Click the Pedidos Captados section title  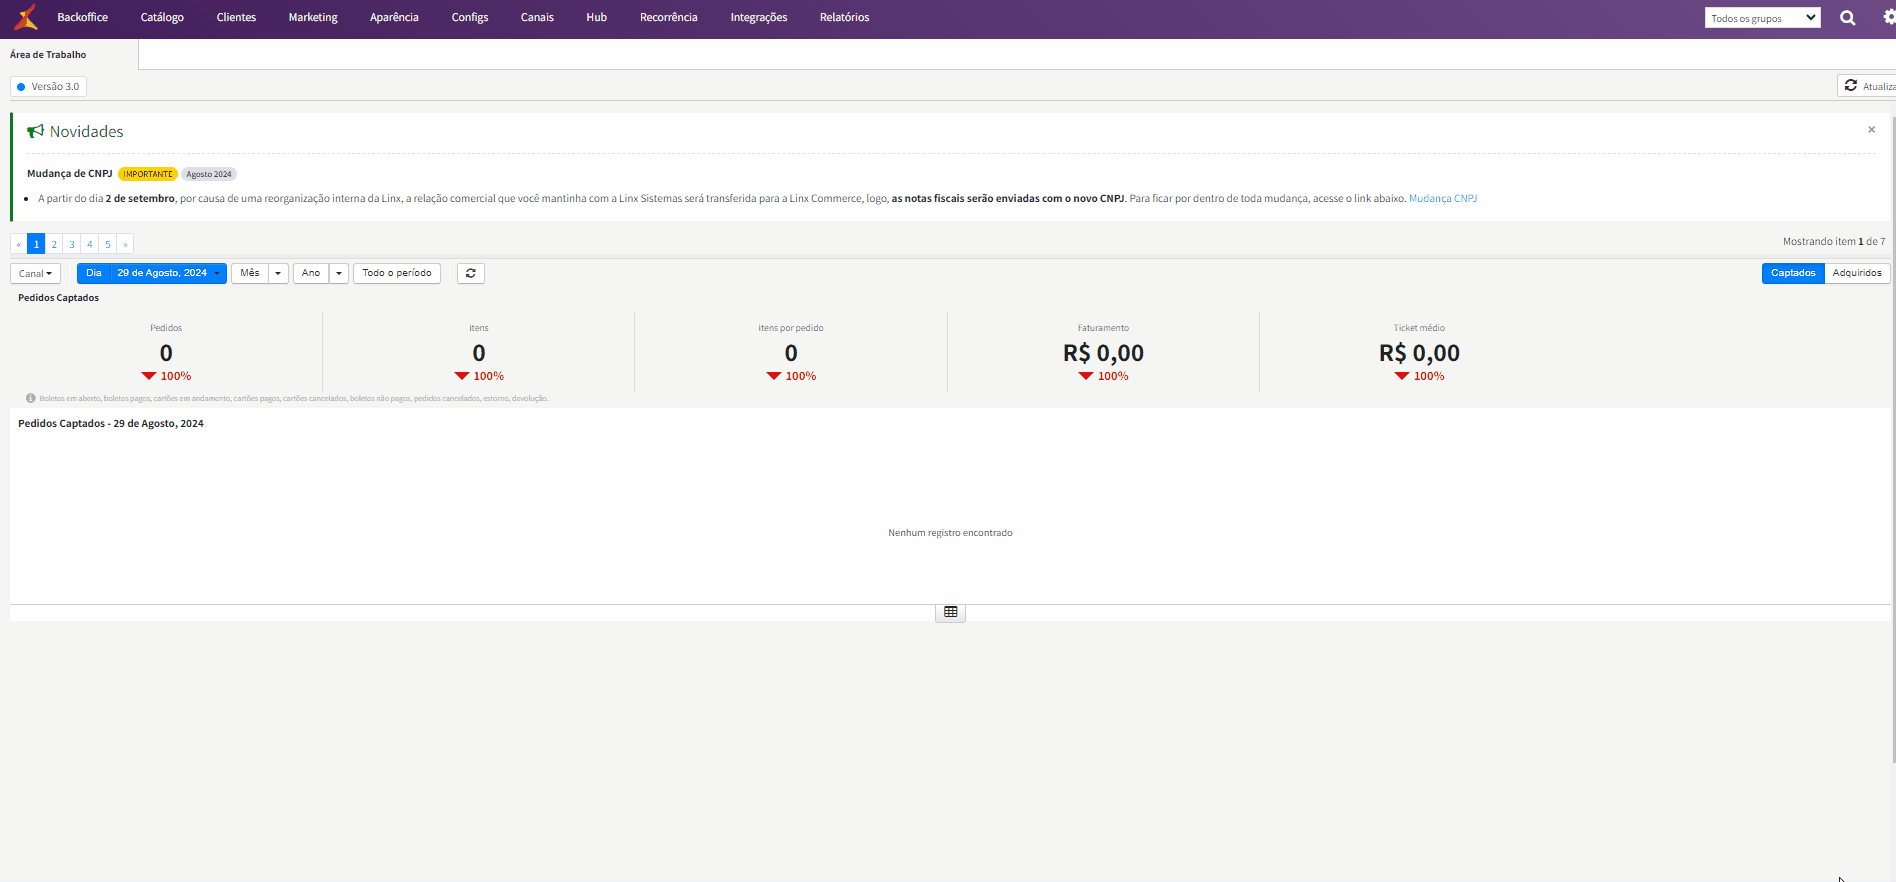[x=58, y=298]
